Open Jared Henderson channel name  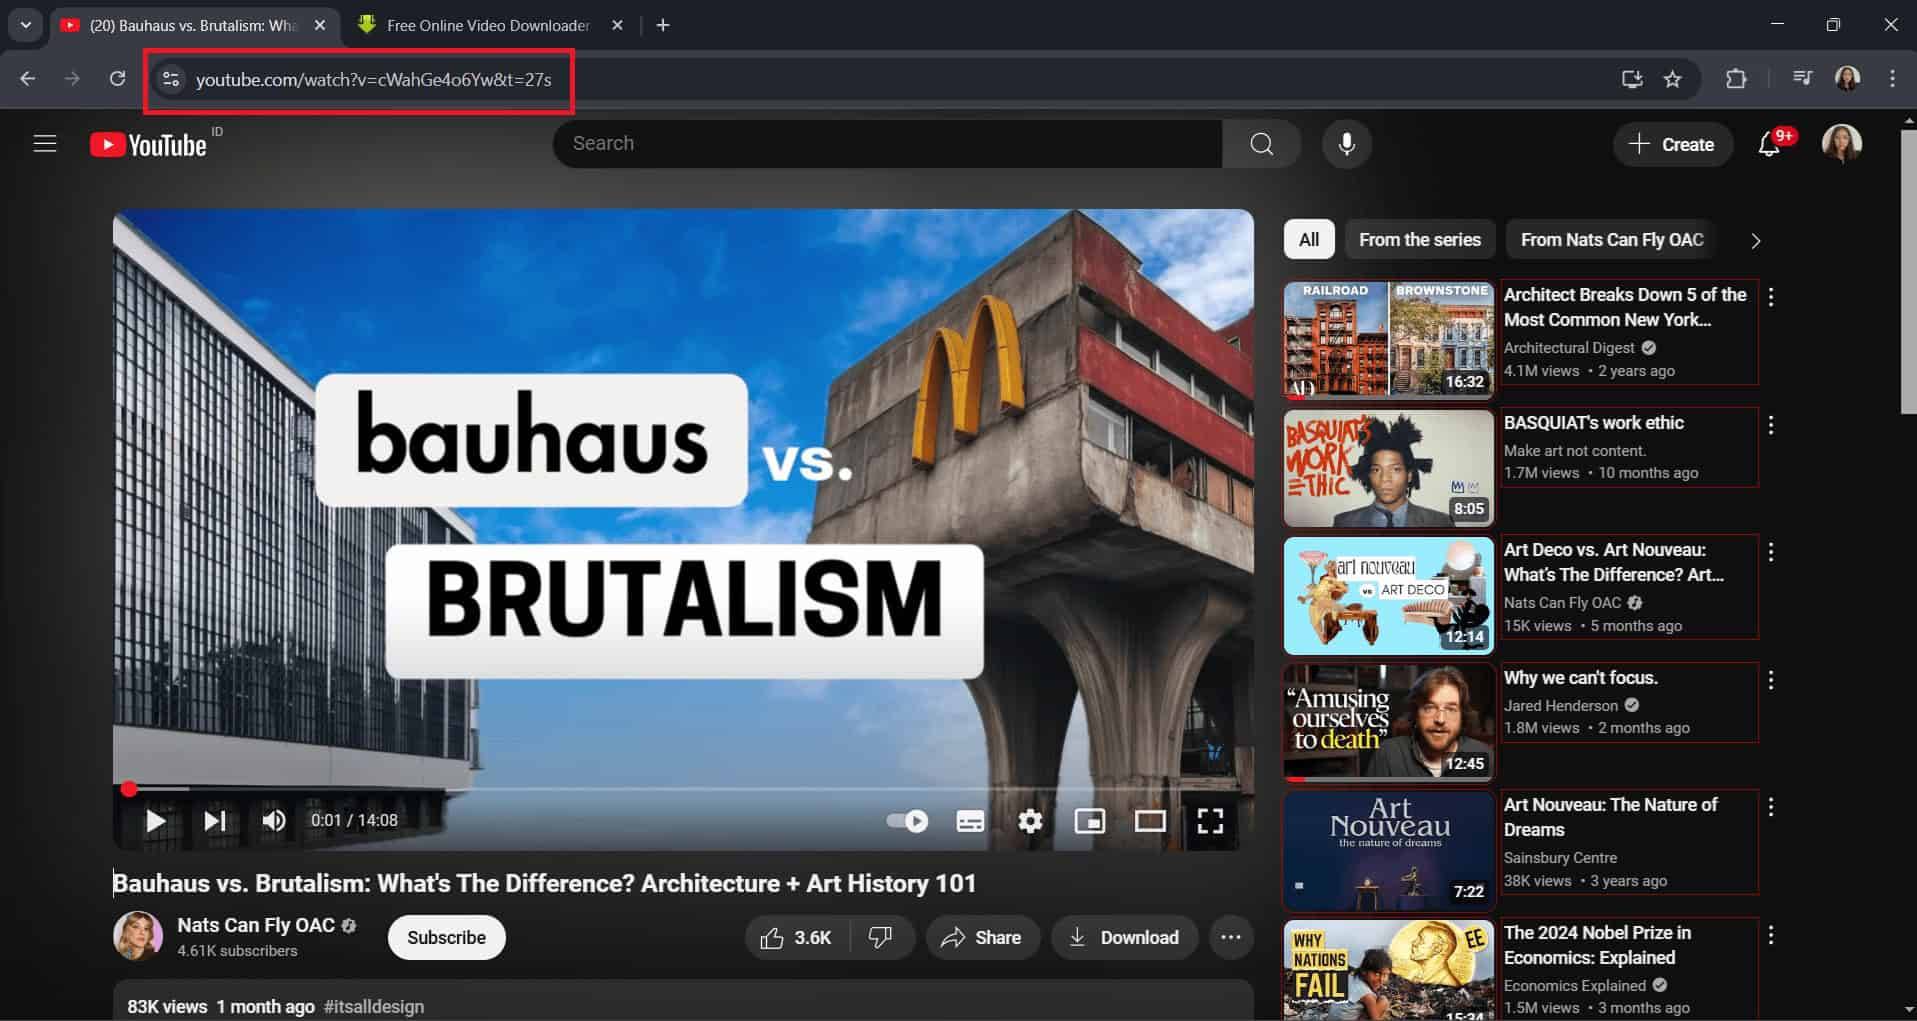tap(1560, 706)
